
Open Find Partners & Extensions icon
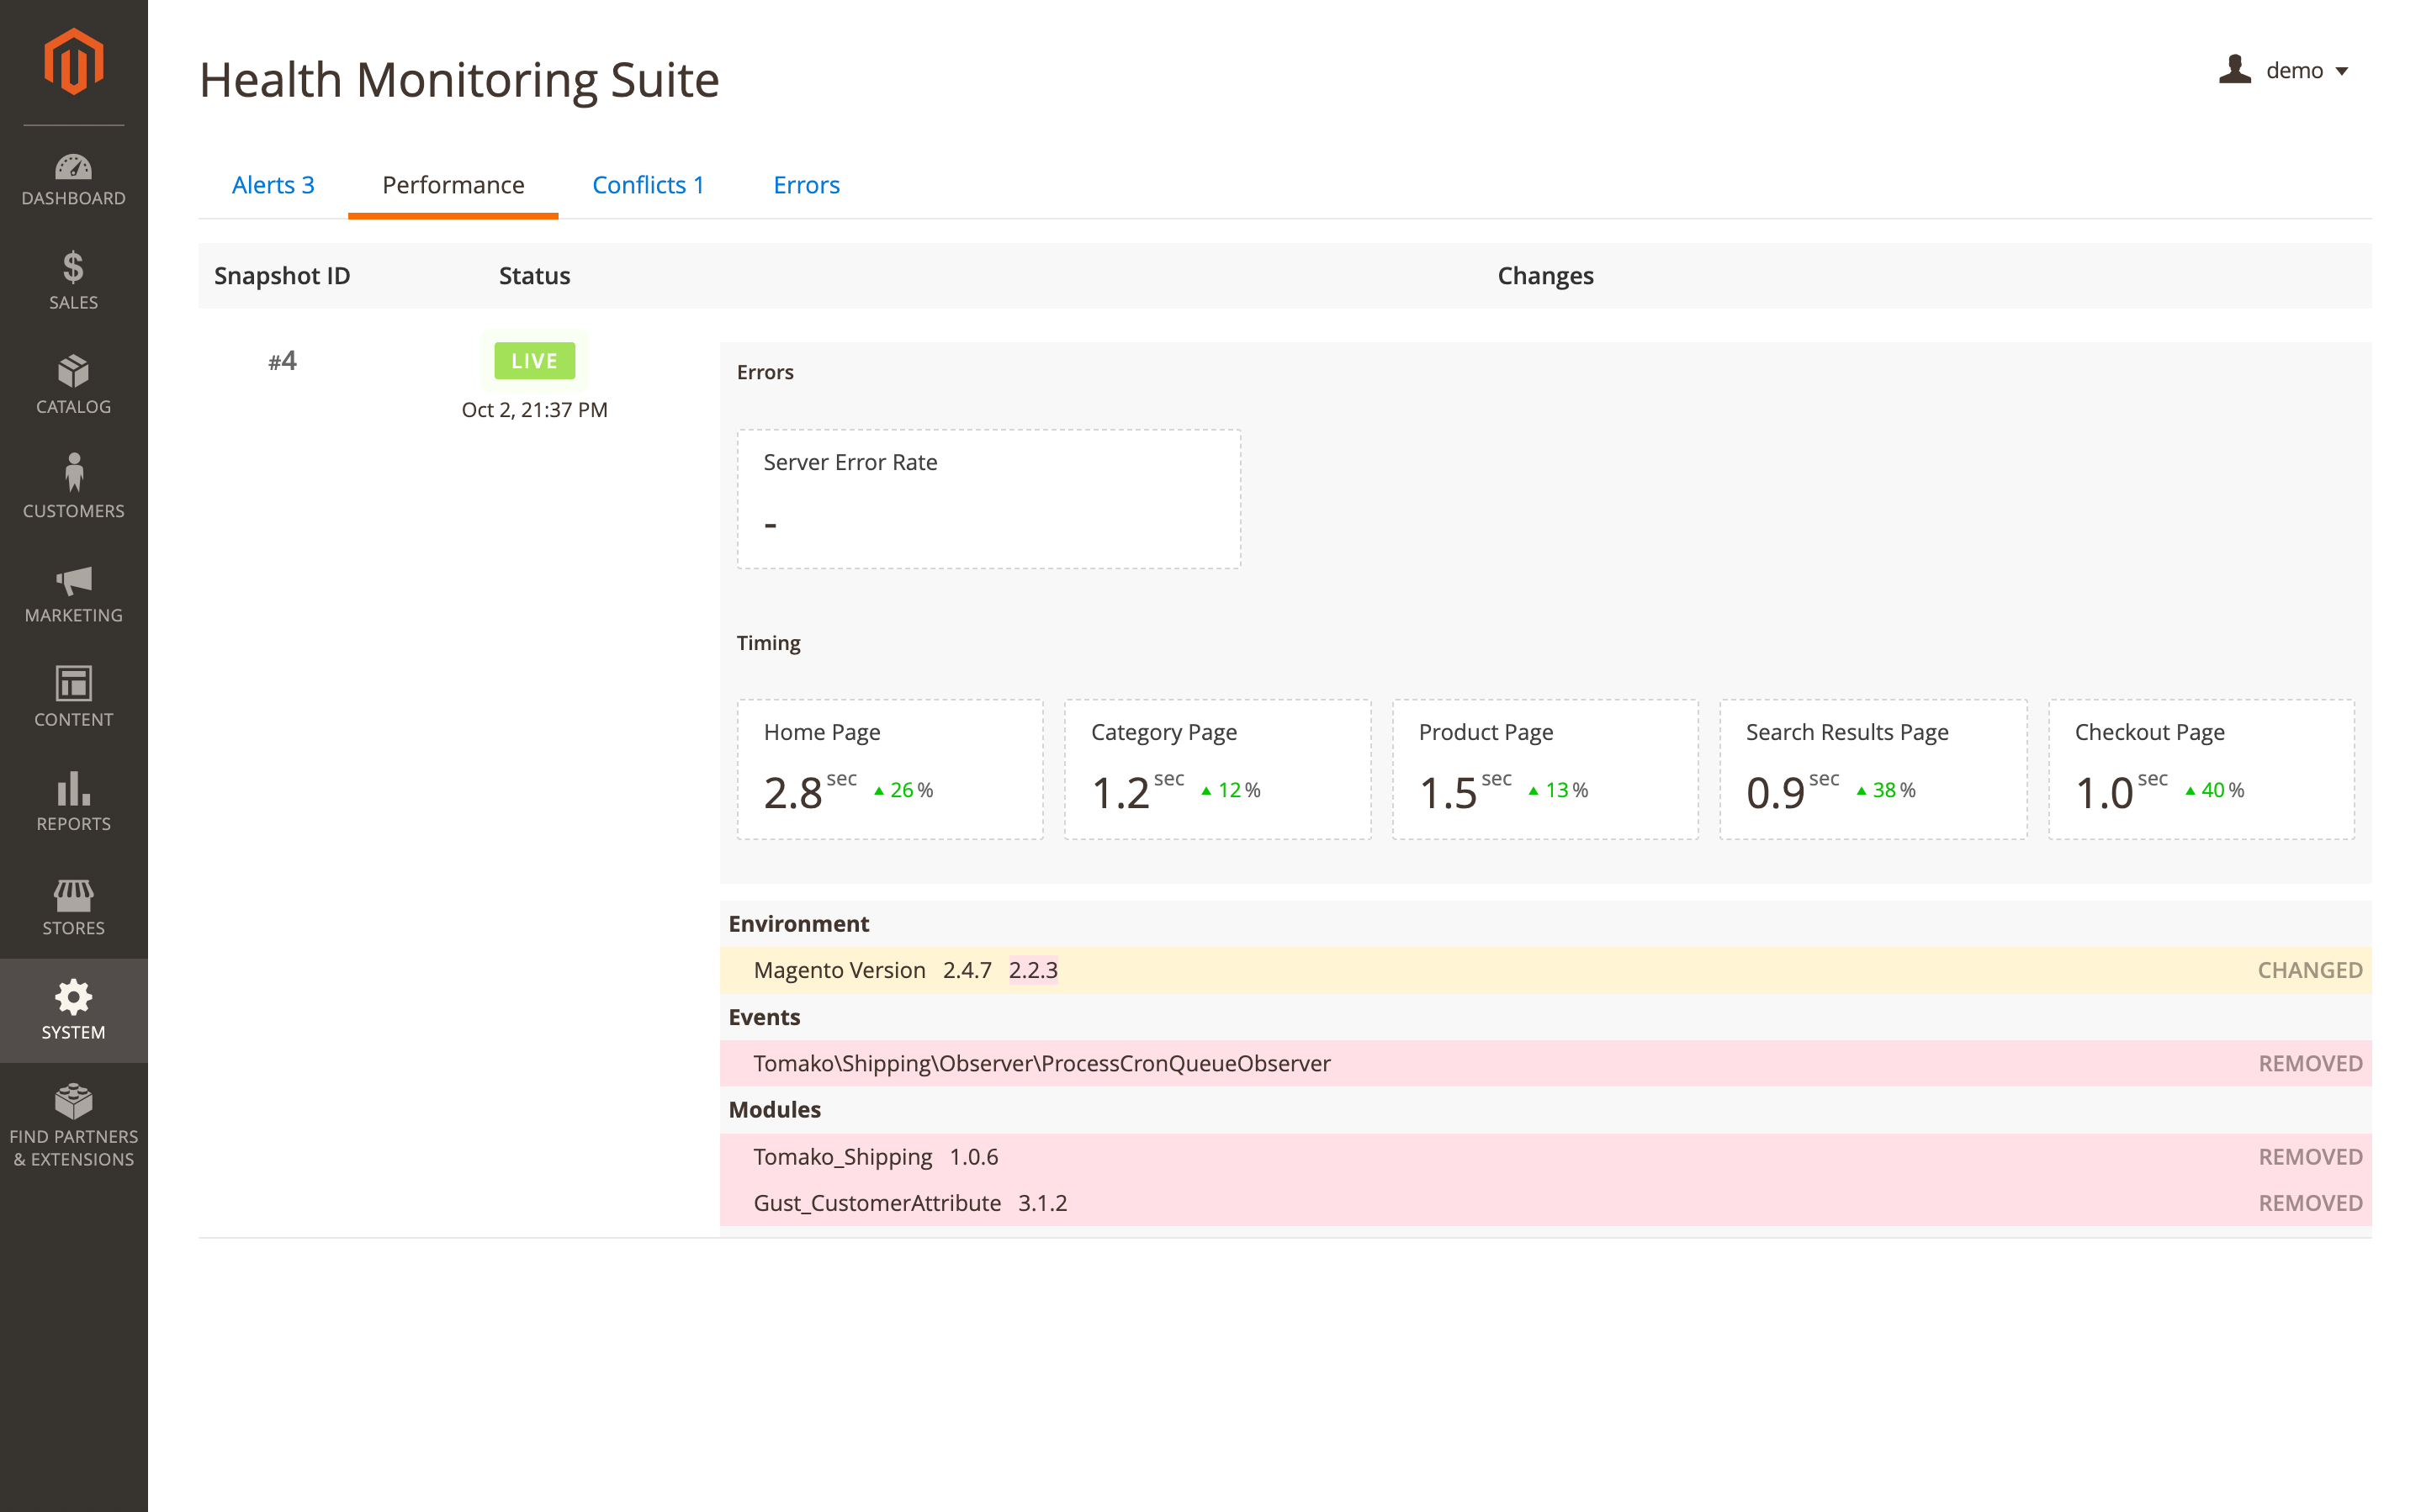point(73,1101)
